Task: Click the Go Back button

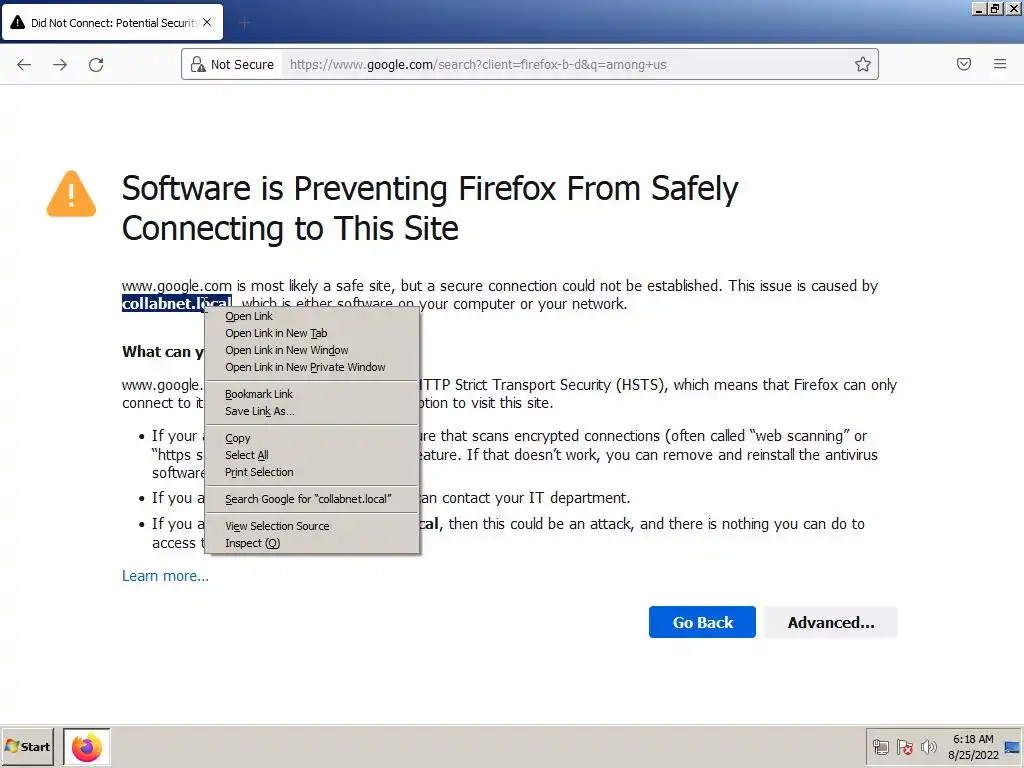Action: point(702,622)
